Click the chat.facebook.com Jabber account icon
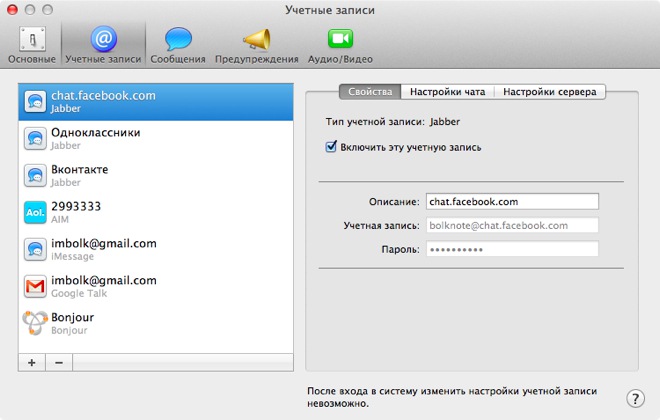Image resolution: width=660 pixels, height=420 pixels. point(35,102)
